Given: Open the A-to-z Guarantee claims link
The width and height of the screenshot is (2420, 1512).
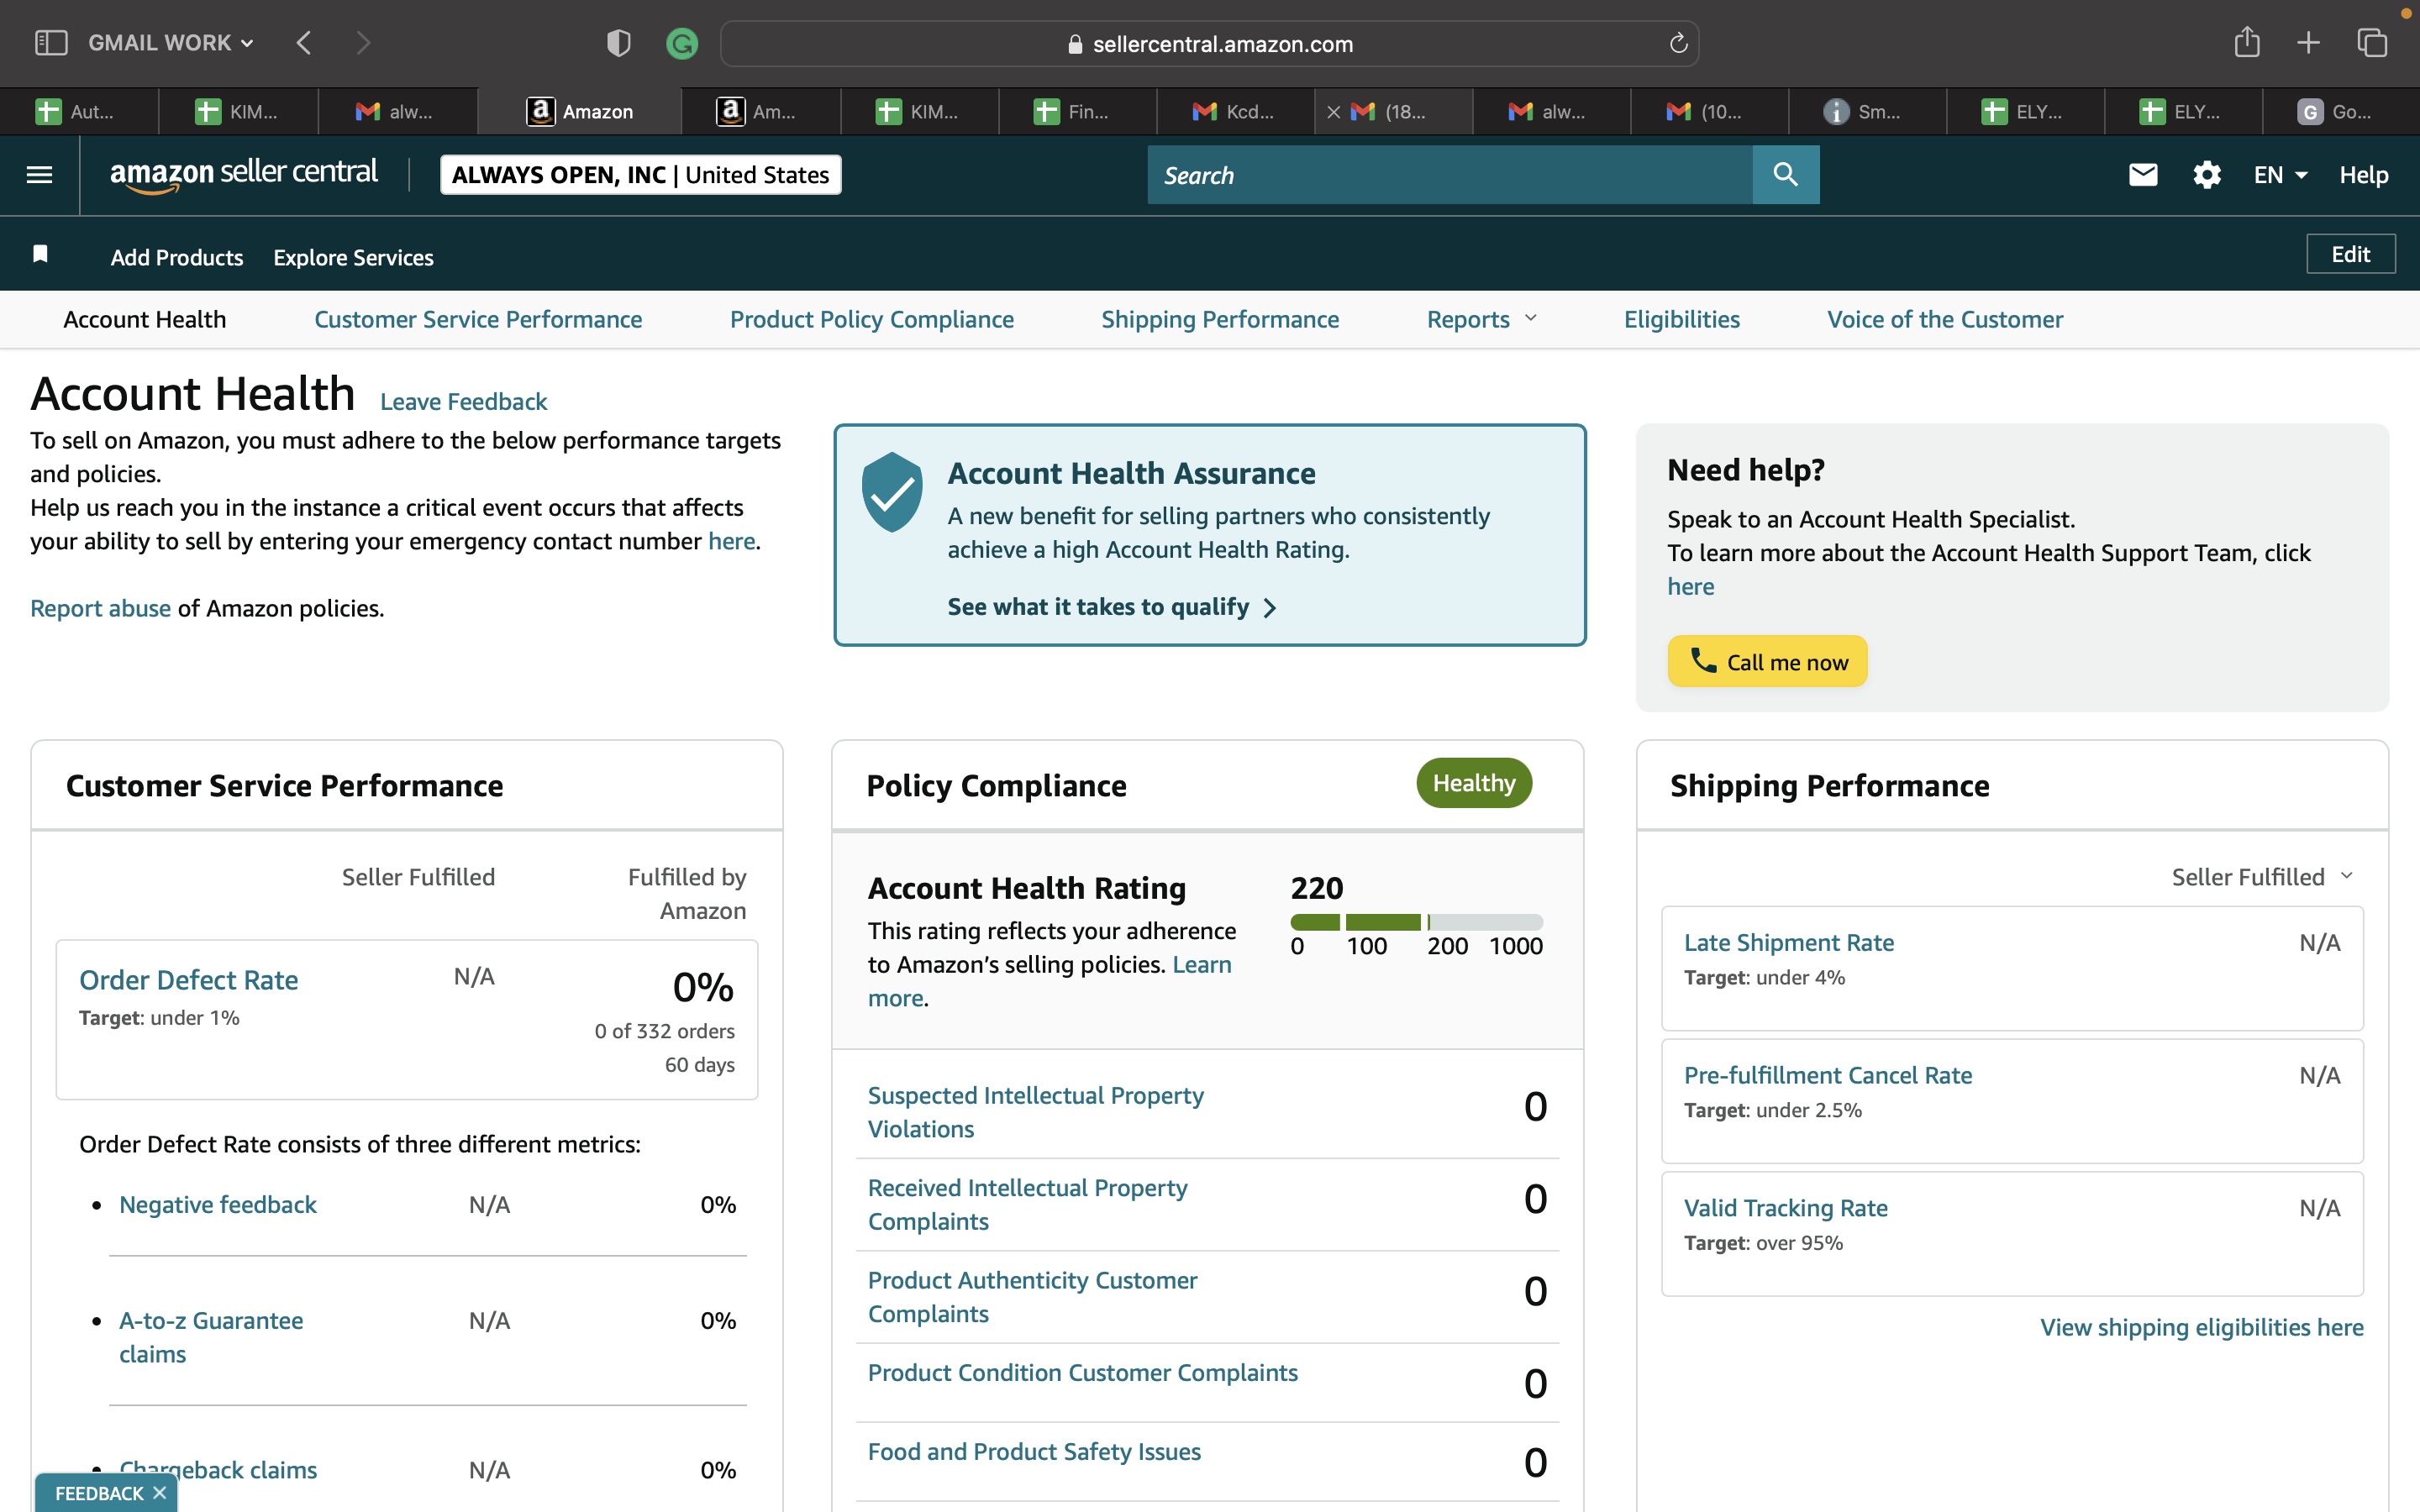Looking at the screenshot, I should click(211, 1338).
